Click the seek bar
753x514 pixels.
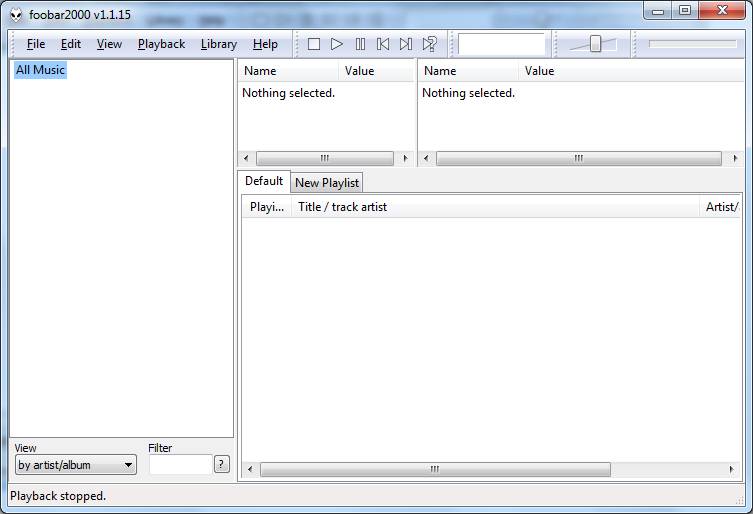(692, 44)
